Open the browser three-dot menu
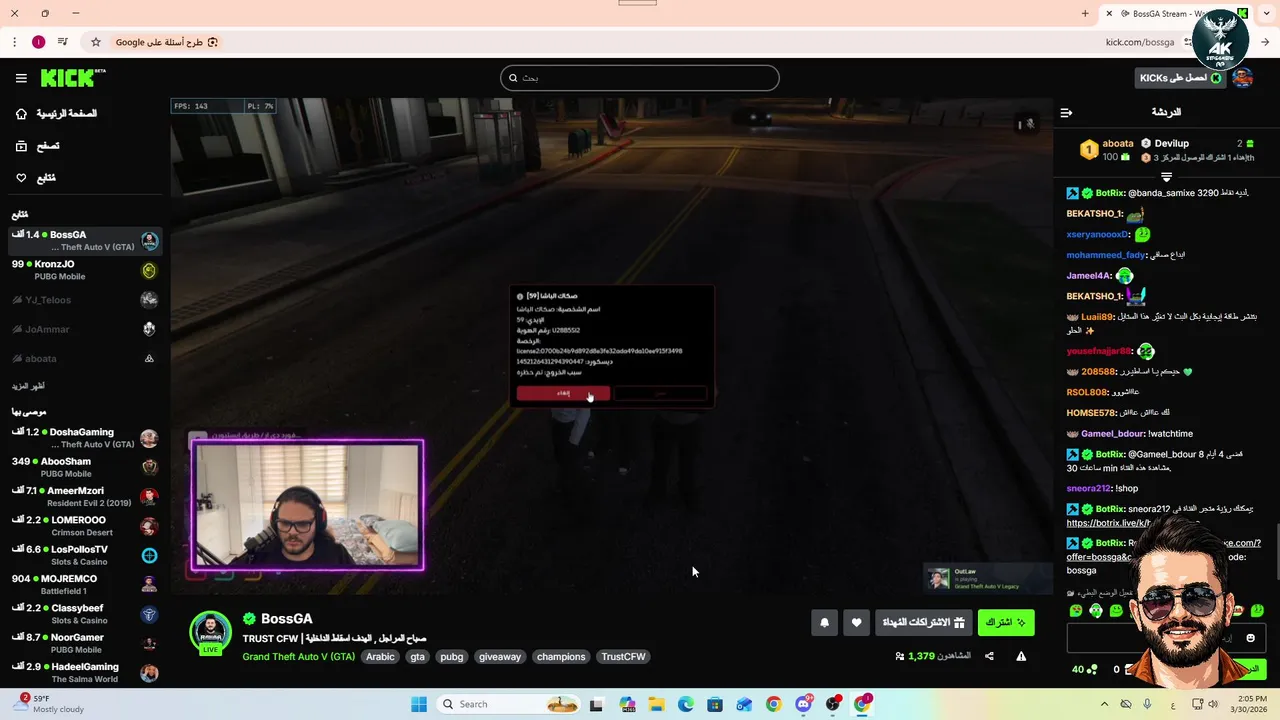The height and width of the screenshot is (720, 1280). 14,42
